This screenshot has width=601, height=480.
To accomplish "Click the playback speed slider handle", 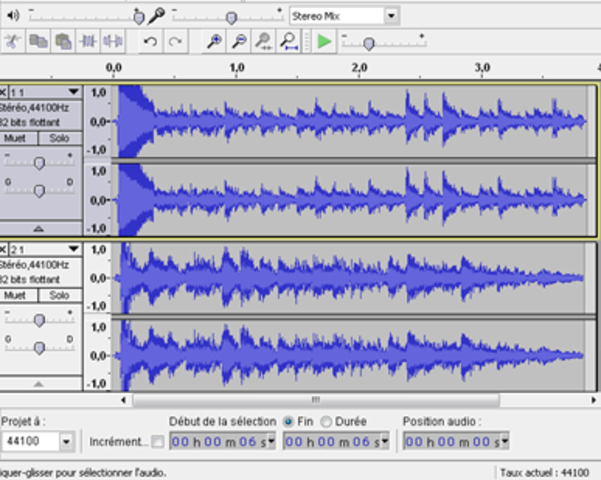I will point(369,44).
